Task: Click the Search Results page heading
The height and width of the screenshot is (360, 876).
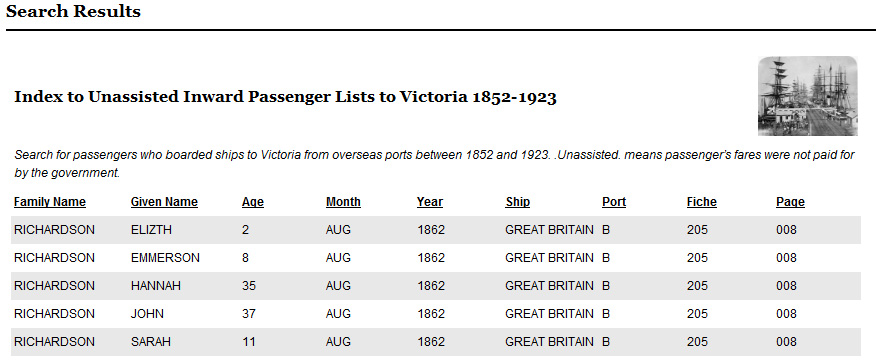Action: (73, 11)
